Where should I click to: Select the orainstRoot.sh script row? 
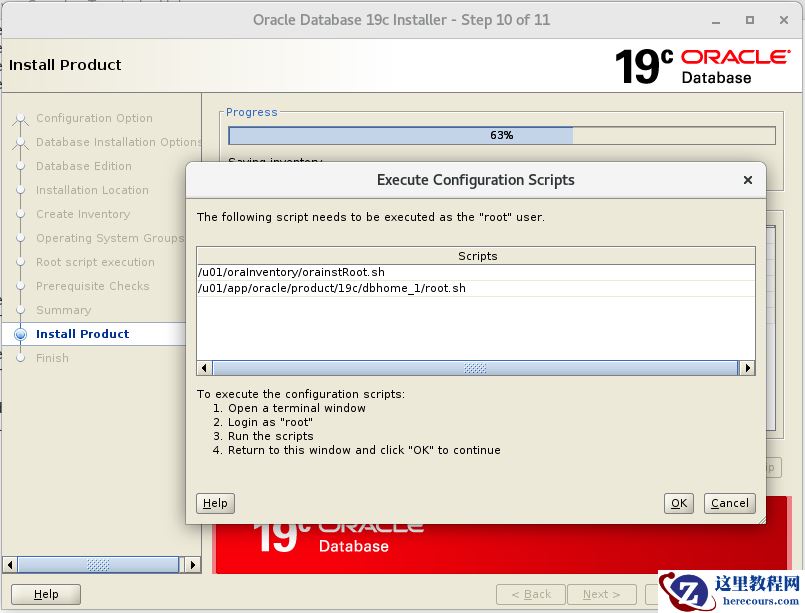coord(475,272)
